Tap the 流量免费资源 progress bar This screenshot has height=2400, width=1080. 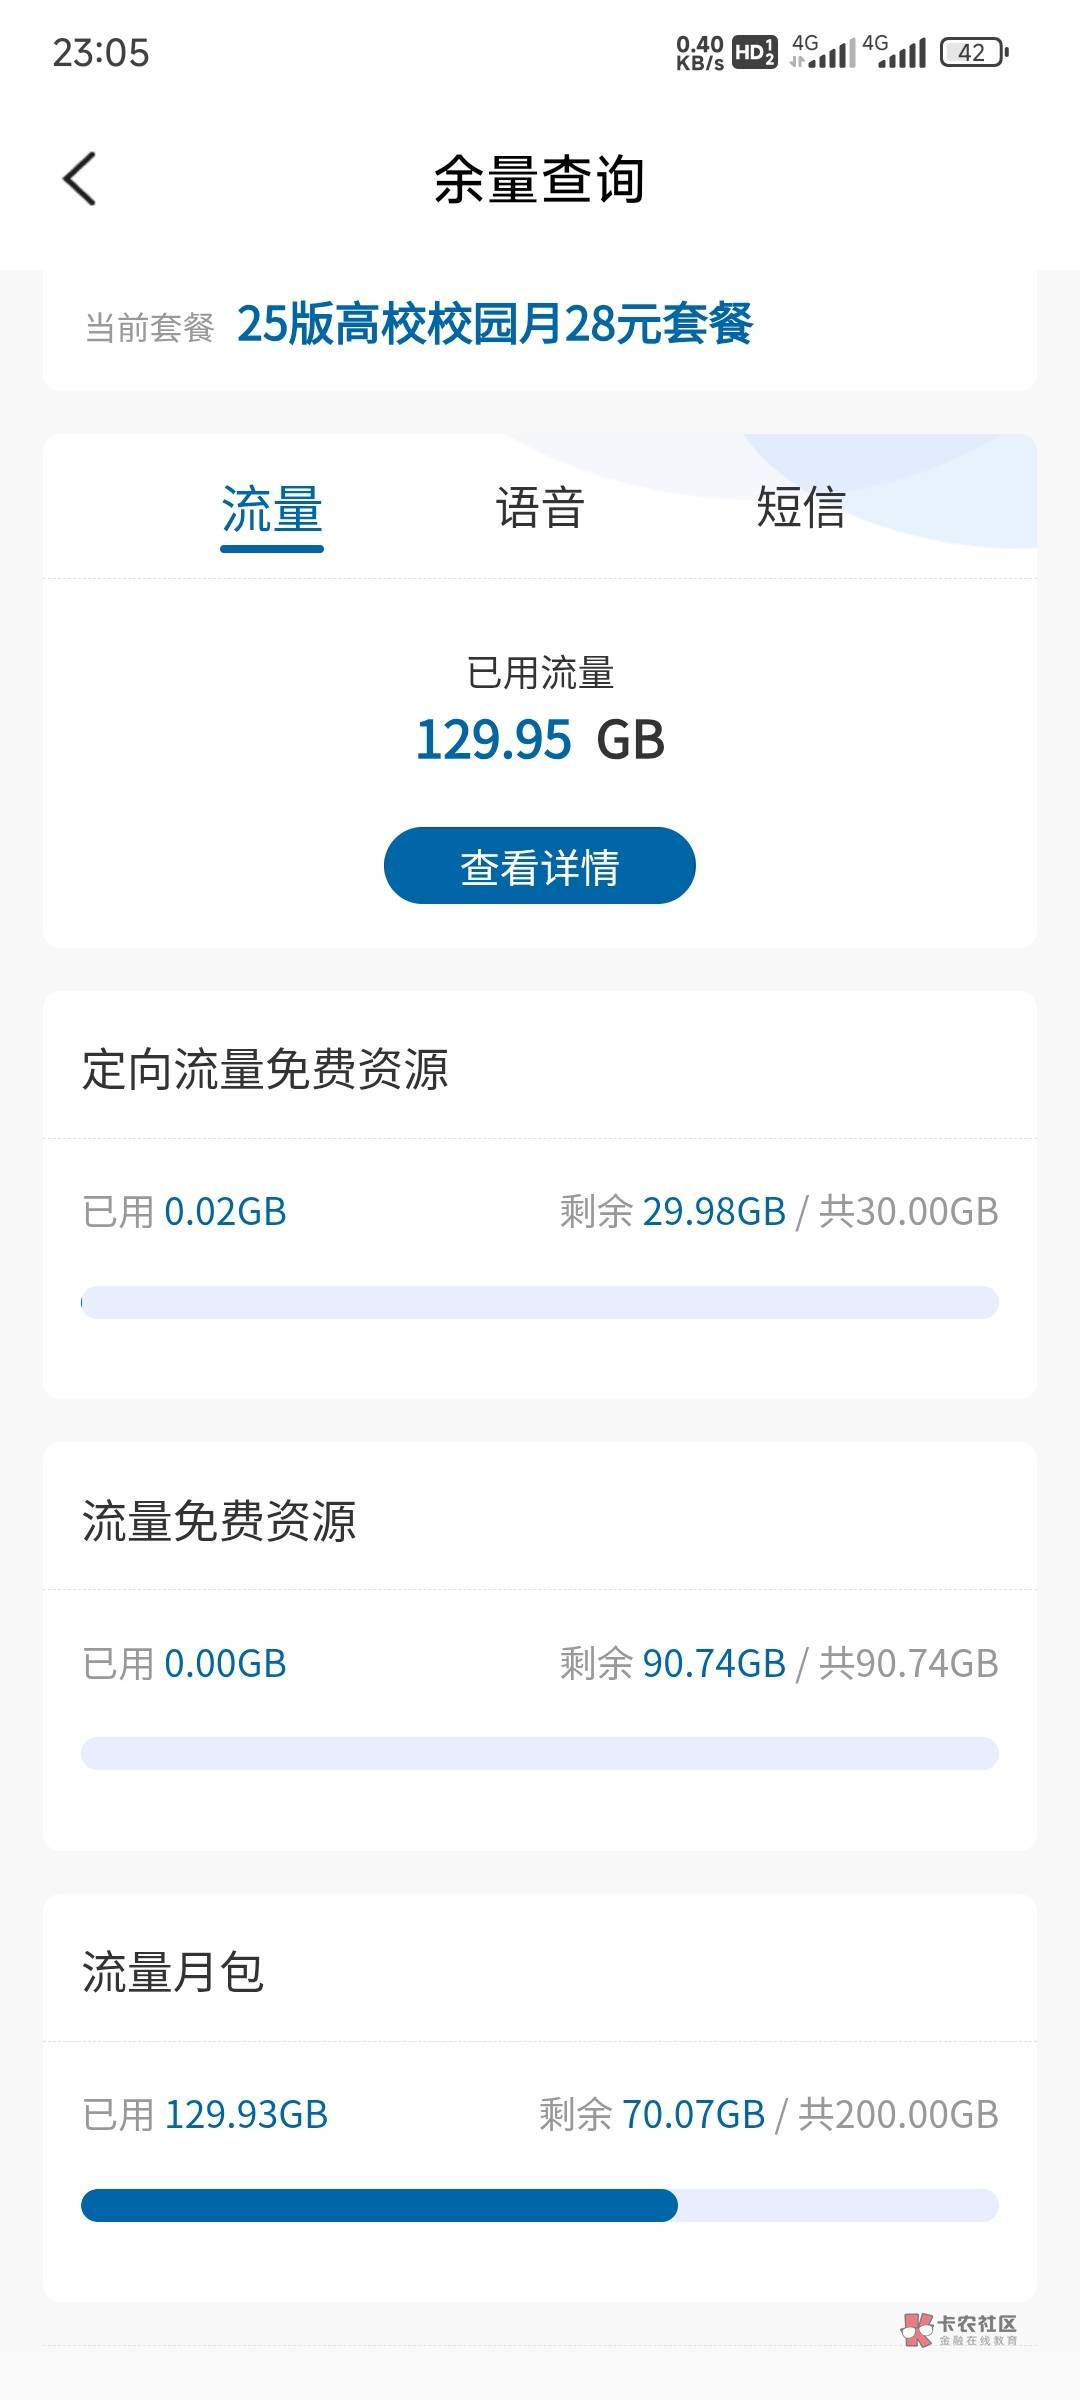click(540, 1753)
